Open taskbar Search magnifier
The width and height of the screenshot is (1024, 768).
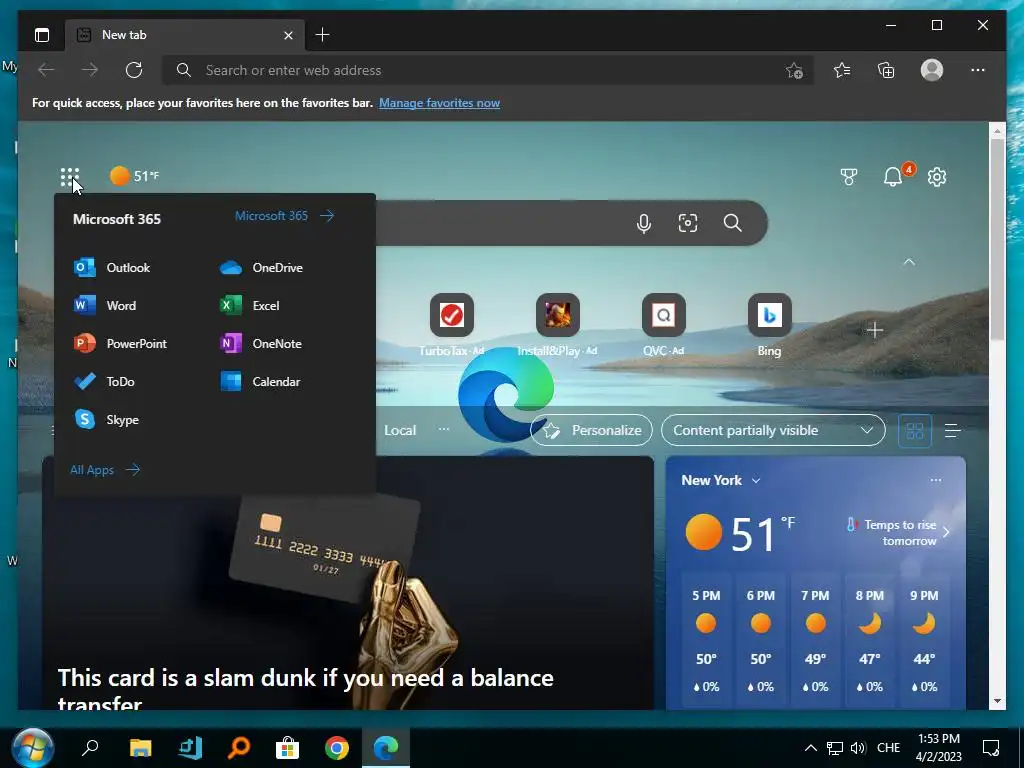pyautogui.click(x=90, y=748)
